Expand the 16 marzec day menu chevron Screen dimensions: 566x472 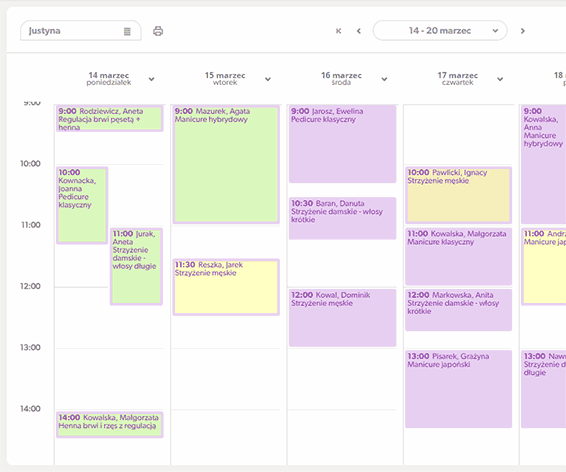pyautogui.click(x=384, y=79)
